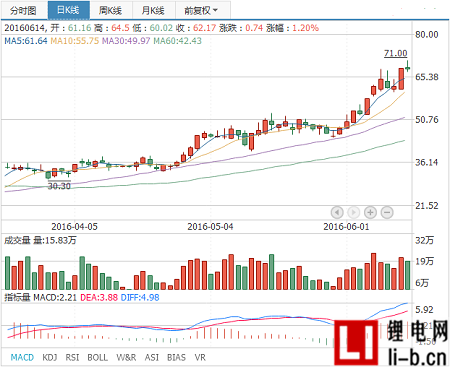The width and height of the screenshot is (450, 367).
Task: Click the chart scroll-left arrow icon
Action: (337, 212)
